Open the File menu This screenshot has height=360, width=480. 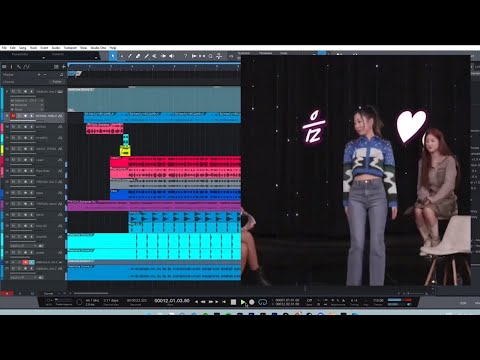click(4, 48)
